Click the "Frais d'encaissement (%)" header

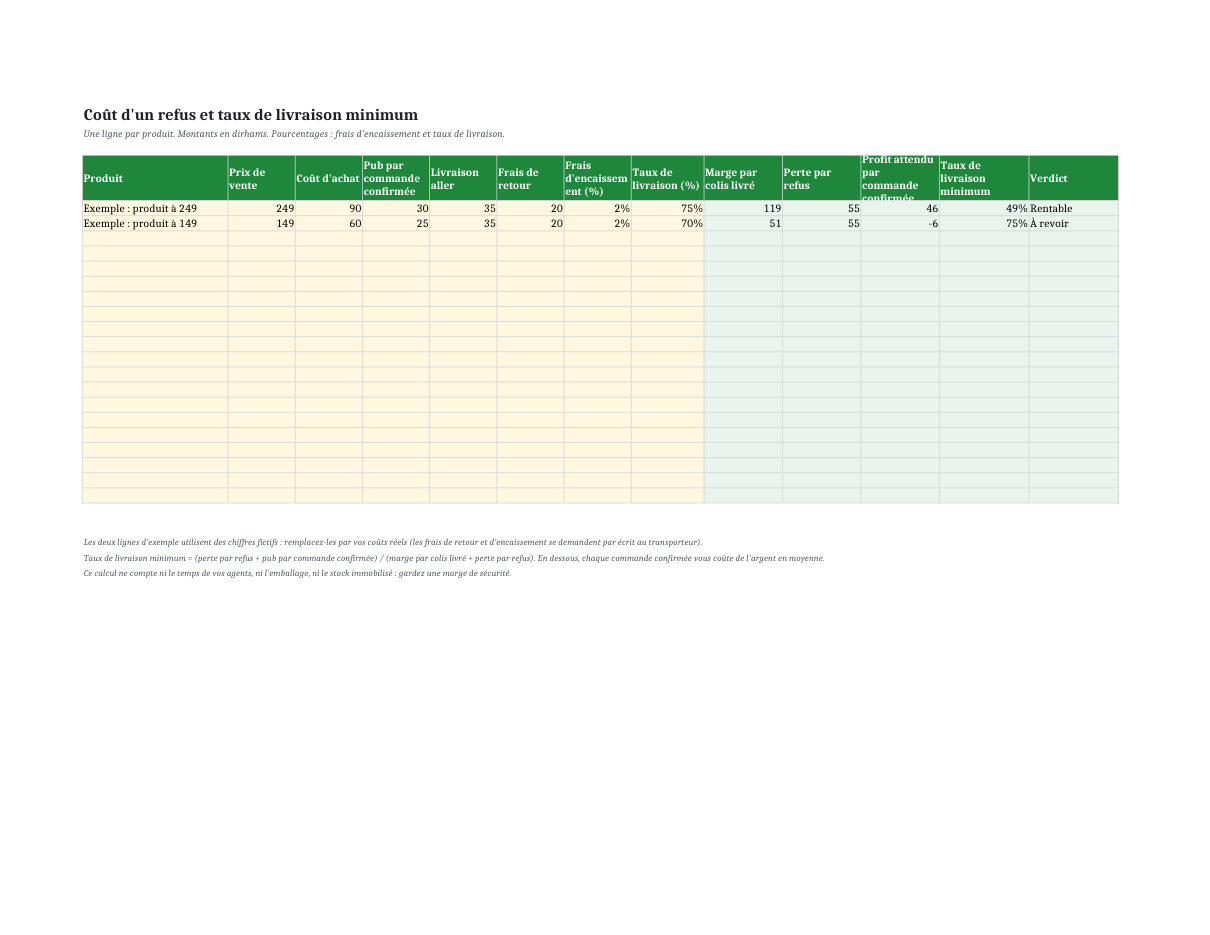[x=597, y=178]
